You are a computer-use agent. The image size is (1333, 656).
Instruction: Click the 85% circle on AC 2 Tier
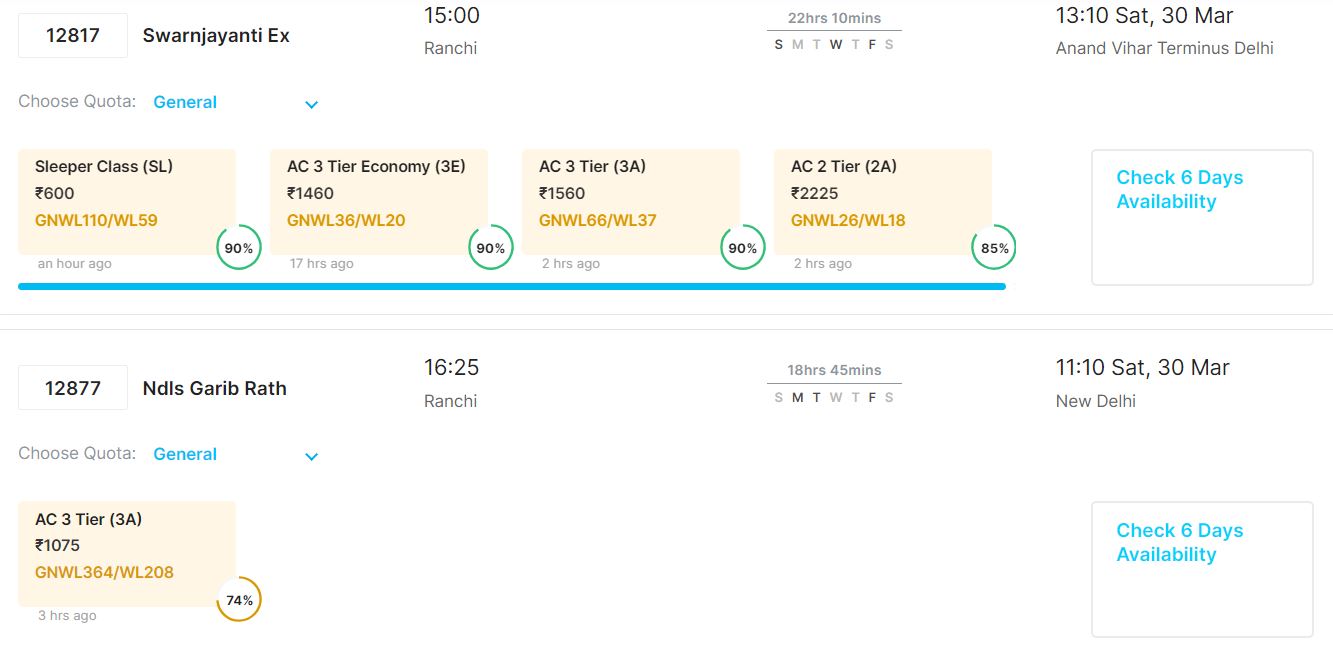point(994,248)
